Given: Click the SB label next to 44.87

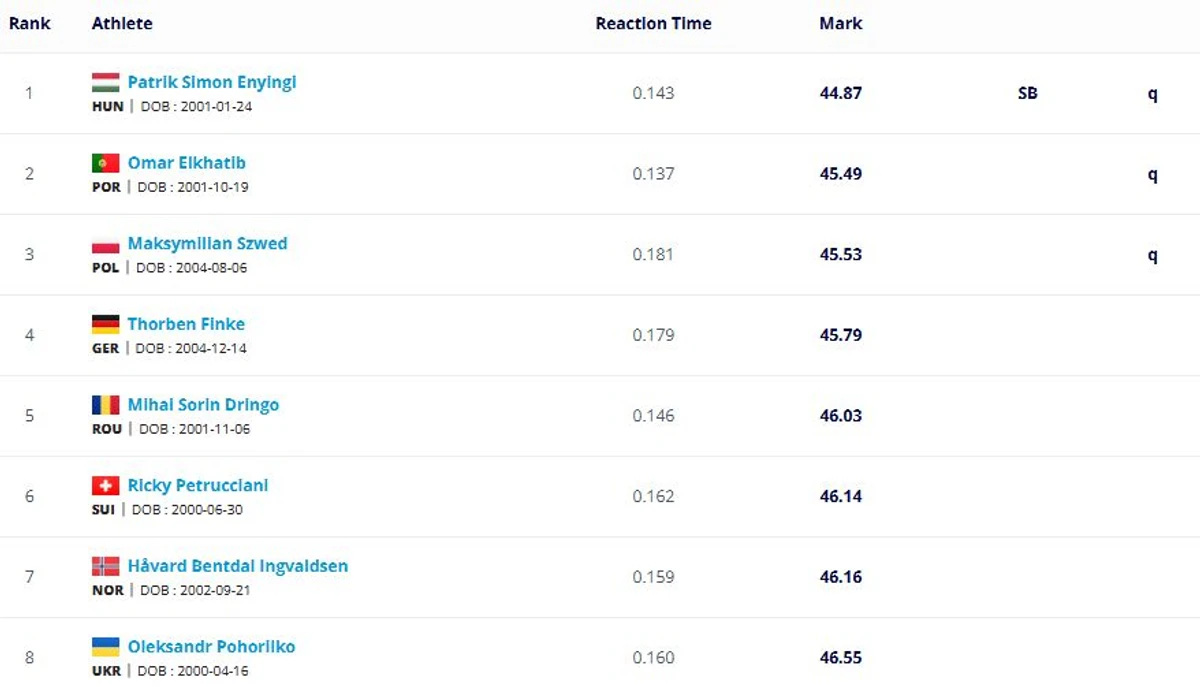Looking at the screenshot, I should pos(1027,93).
